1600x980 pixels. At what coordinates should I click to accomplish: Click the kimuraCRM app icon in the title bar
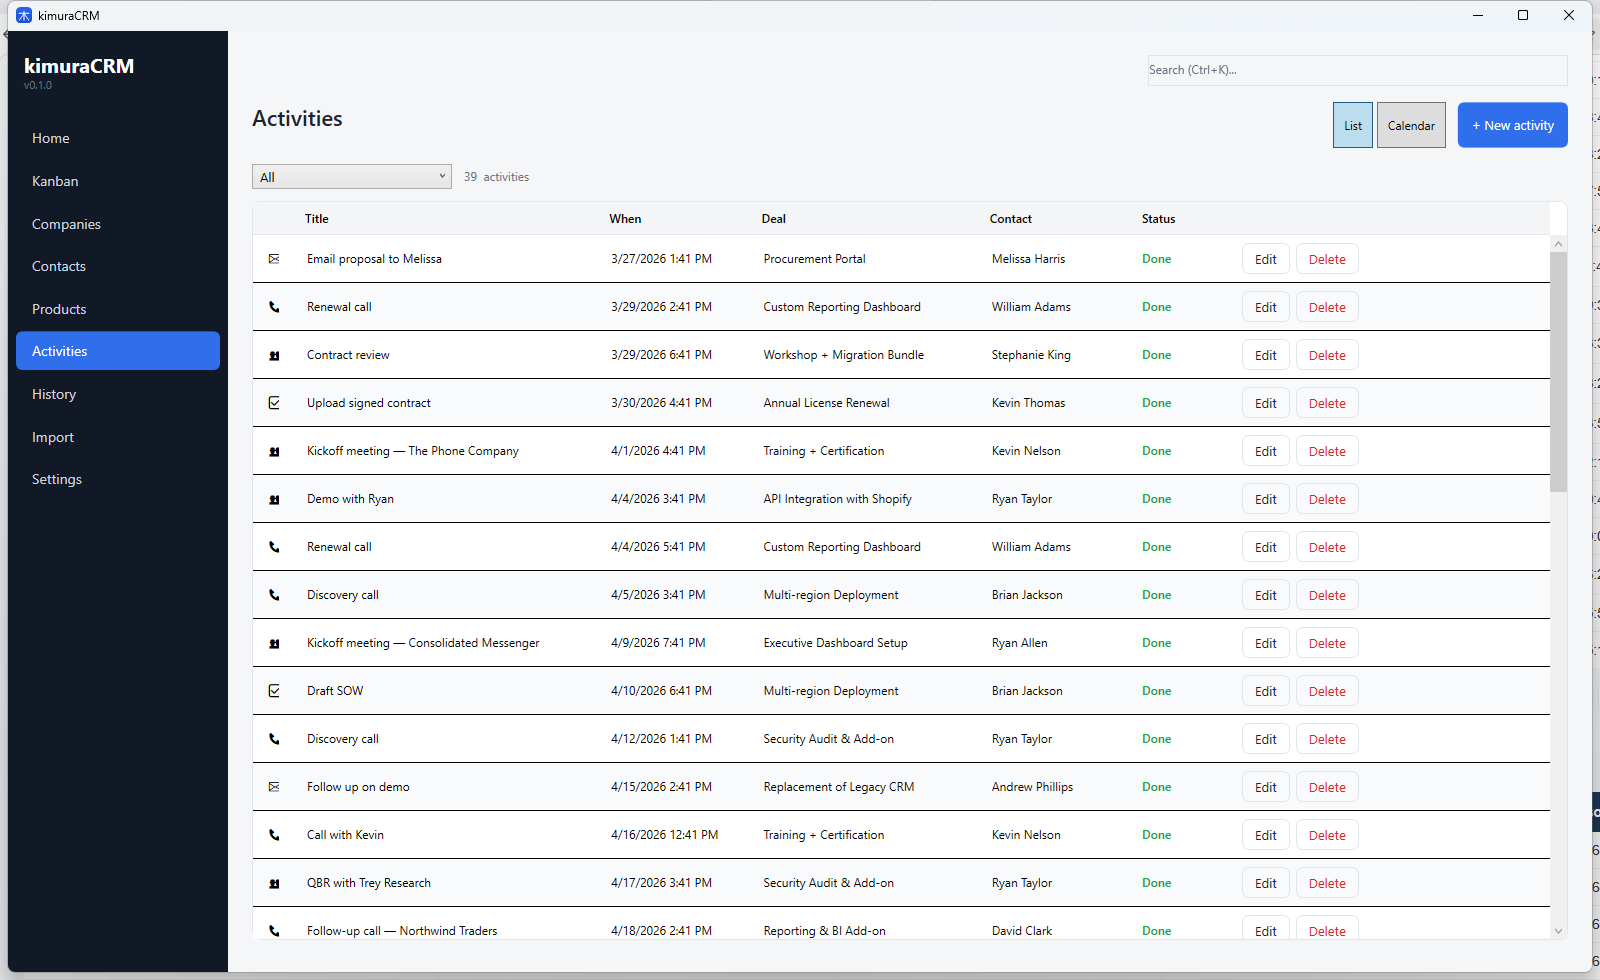click(24, 15)
